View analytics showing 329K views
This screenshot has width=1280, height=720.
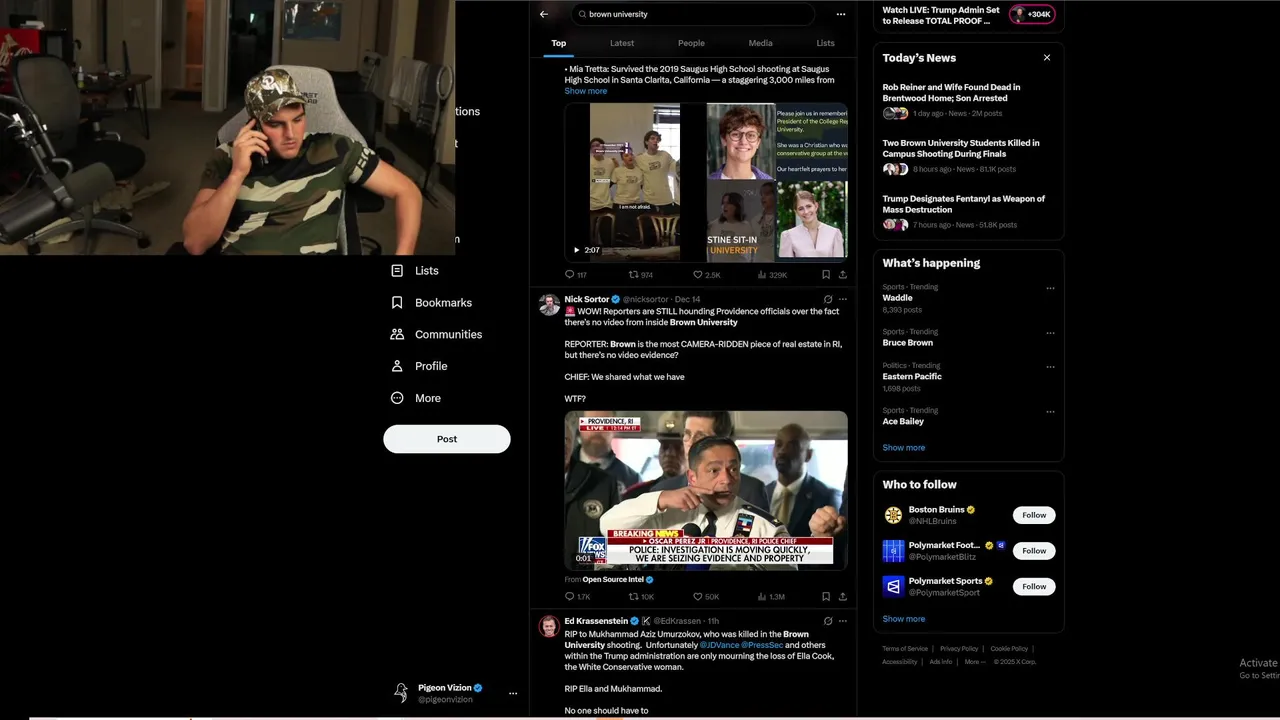[772, 275]
